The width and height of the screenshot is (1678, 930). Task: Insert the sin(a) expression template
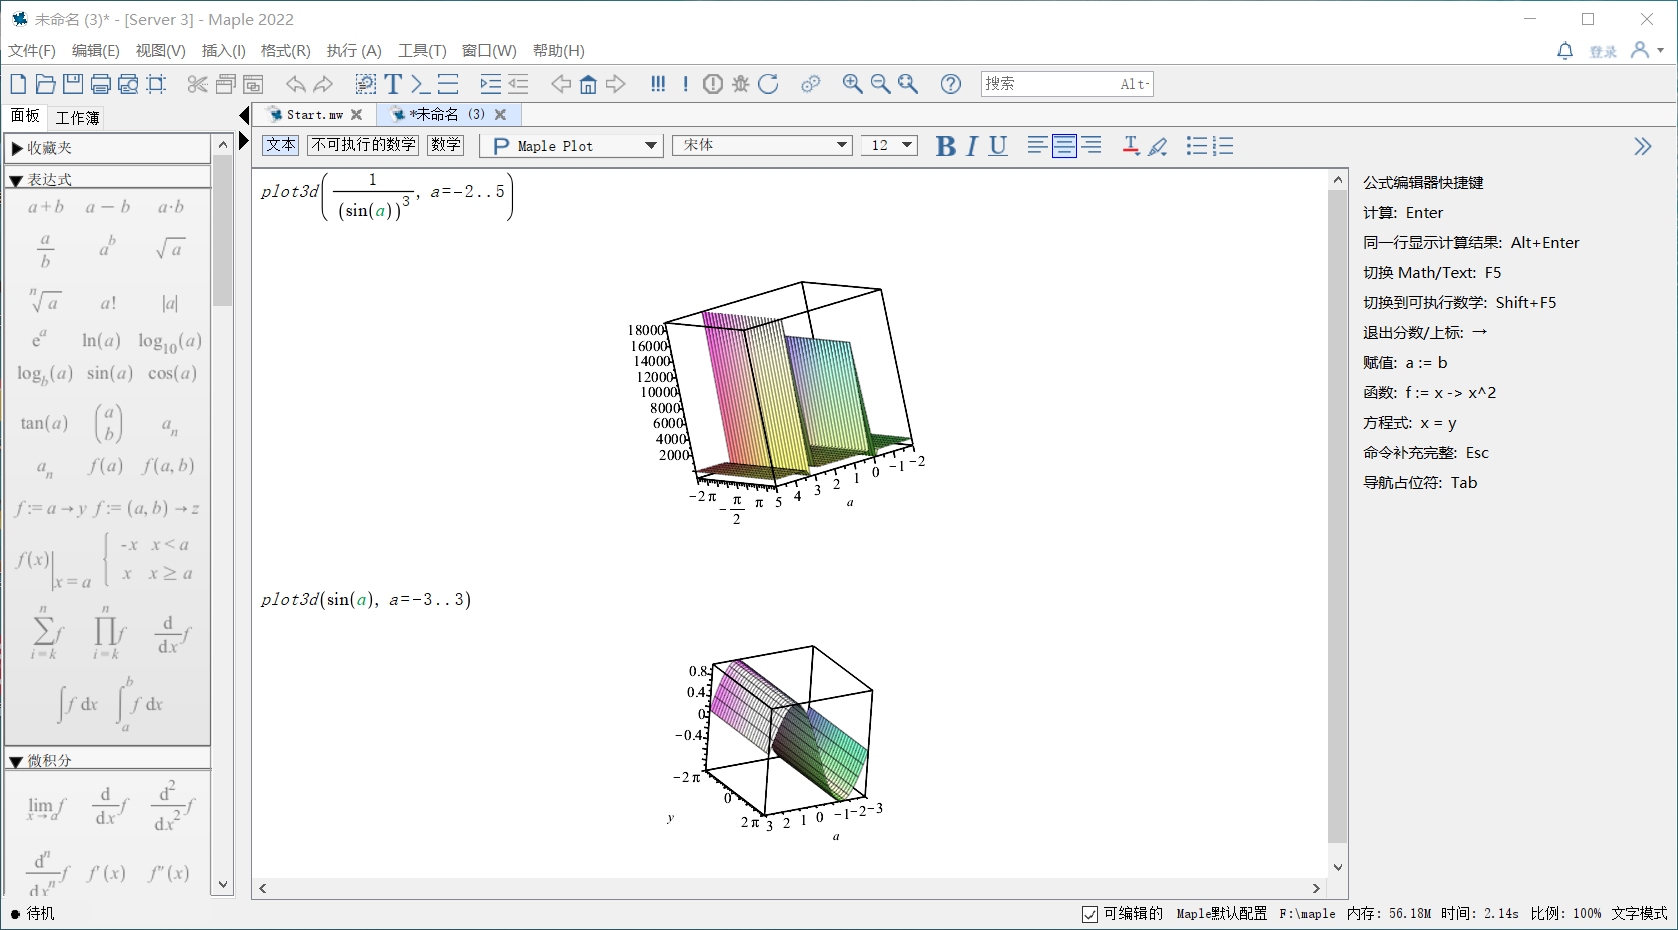[x=109, y=373]
